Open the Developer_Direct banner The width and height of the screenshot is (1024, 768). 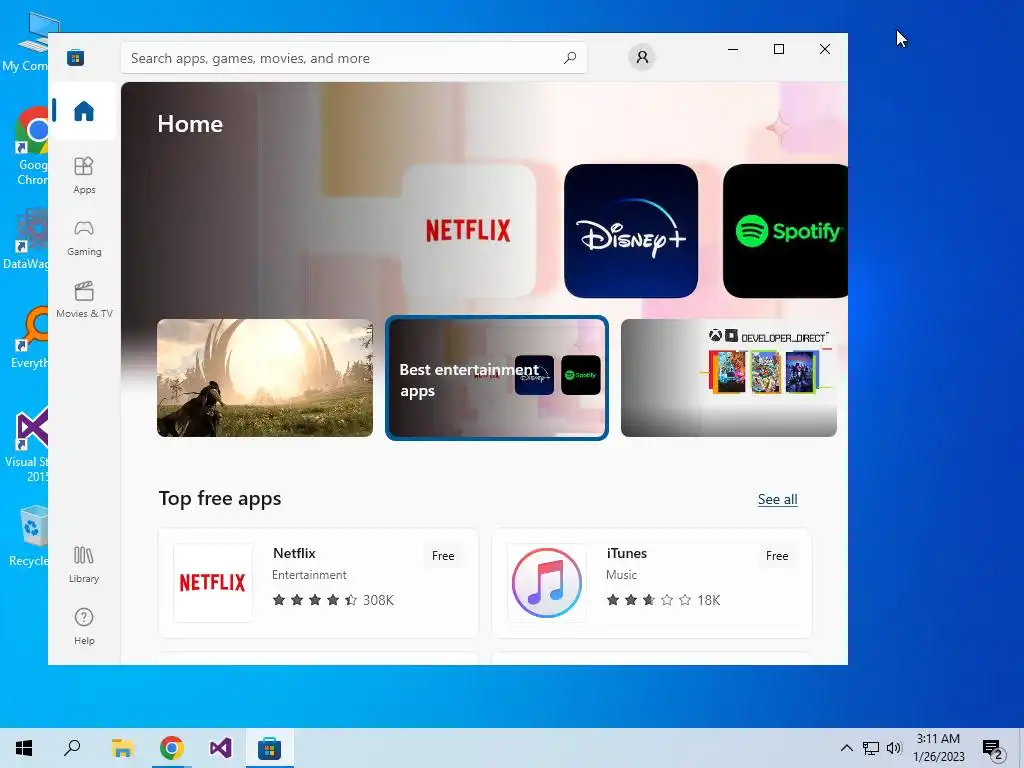(x=729, y=377)
